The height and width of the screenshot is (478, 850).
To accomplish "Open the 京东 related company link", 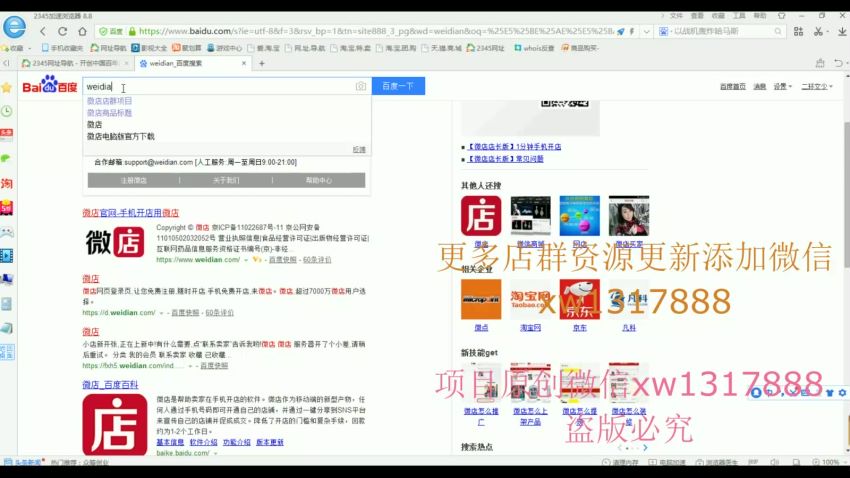I will [579, 328].
